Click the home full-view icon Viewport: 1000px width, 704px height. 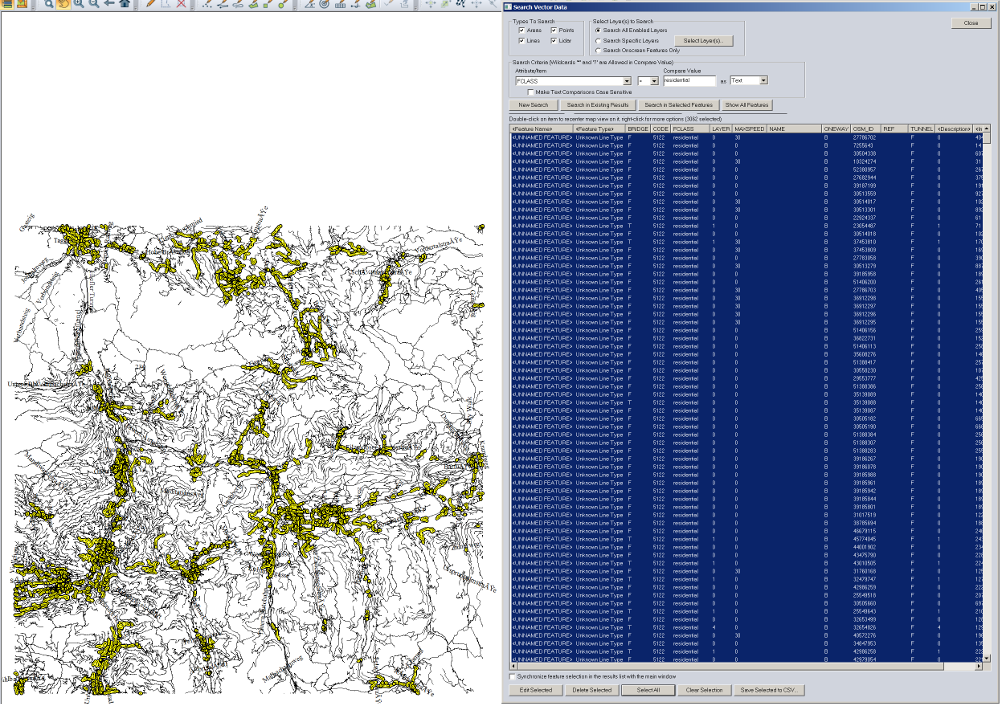(124, 4)
